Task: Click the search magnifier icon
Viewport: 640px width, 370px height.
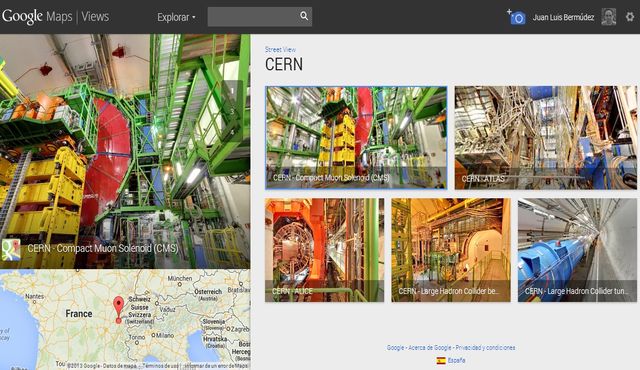Action: (304, 16)
